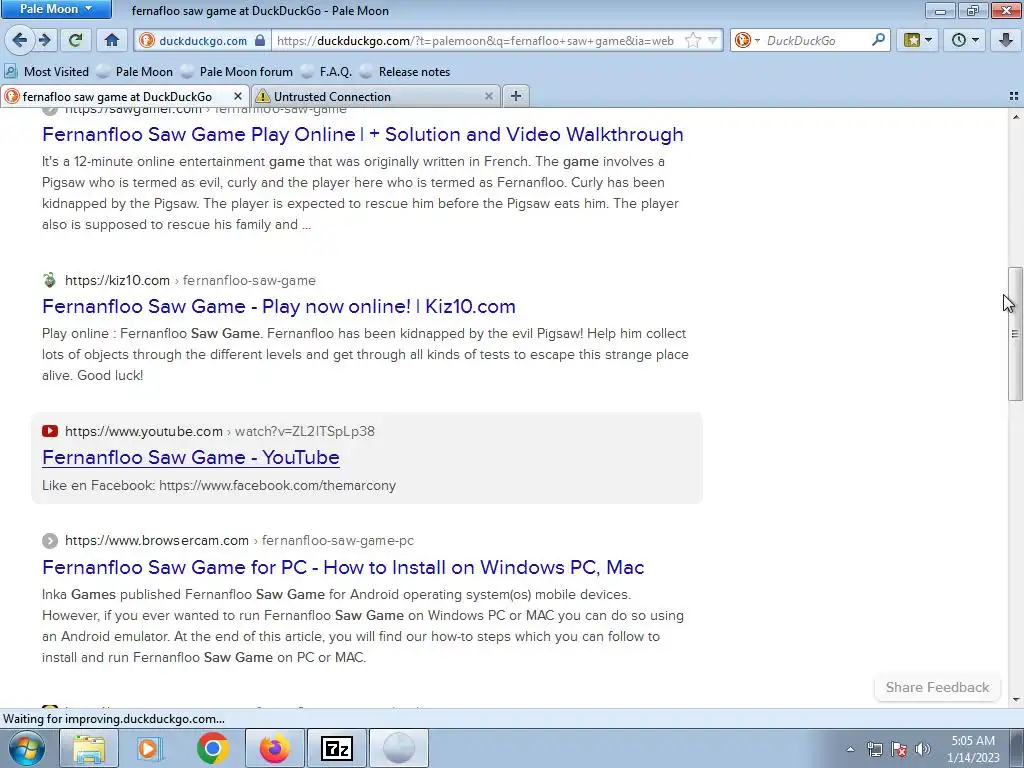The image size is (1024, 768).
Task: Click the kiz10 favicon
Action: coord(50,281)
